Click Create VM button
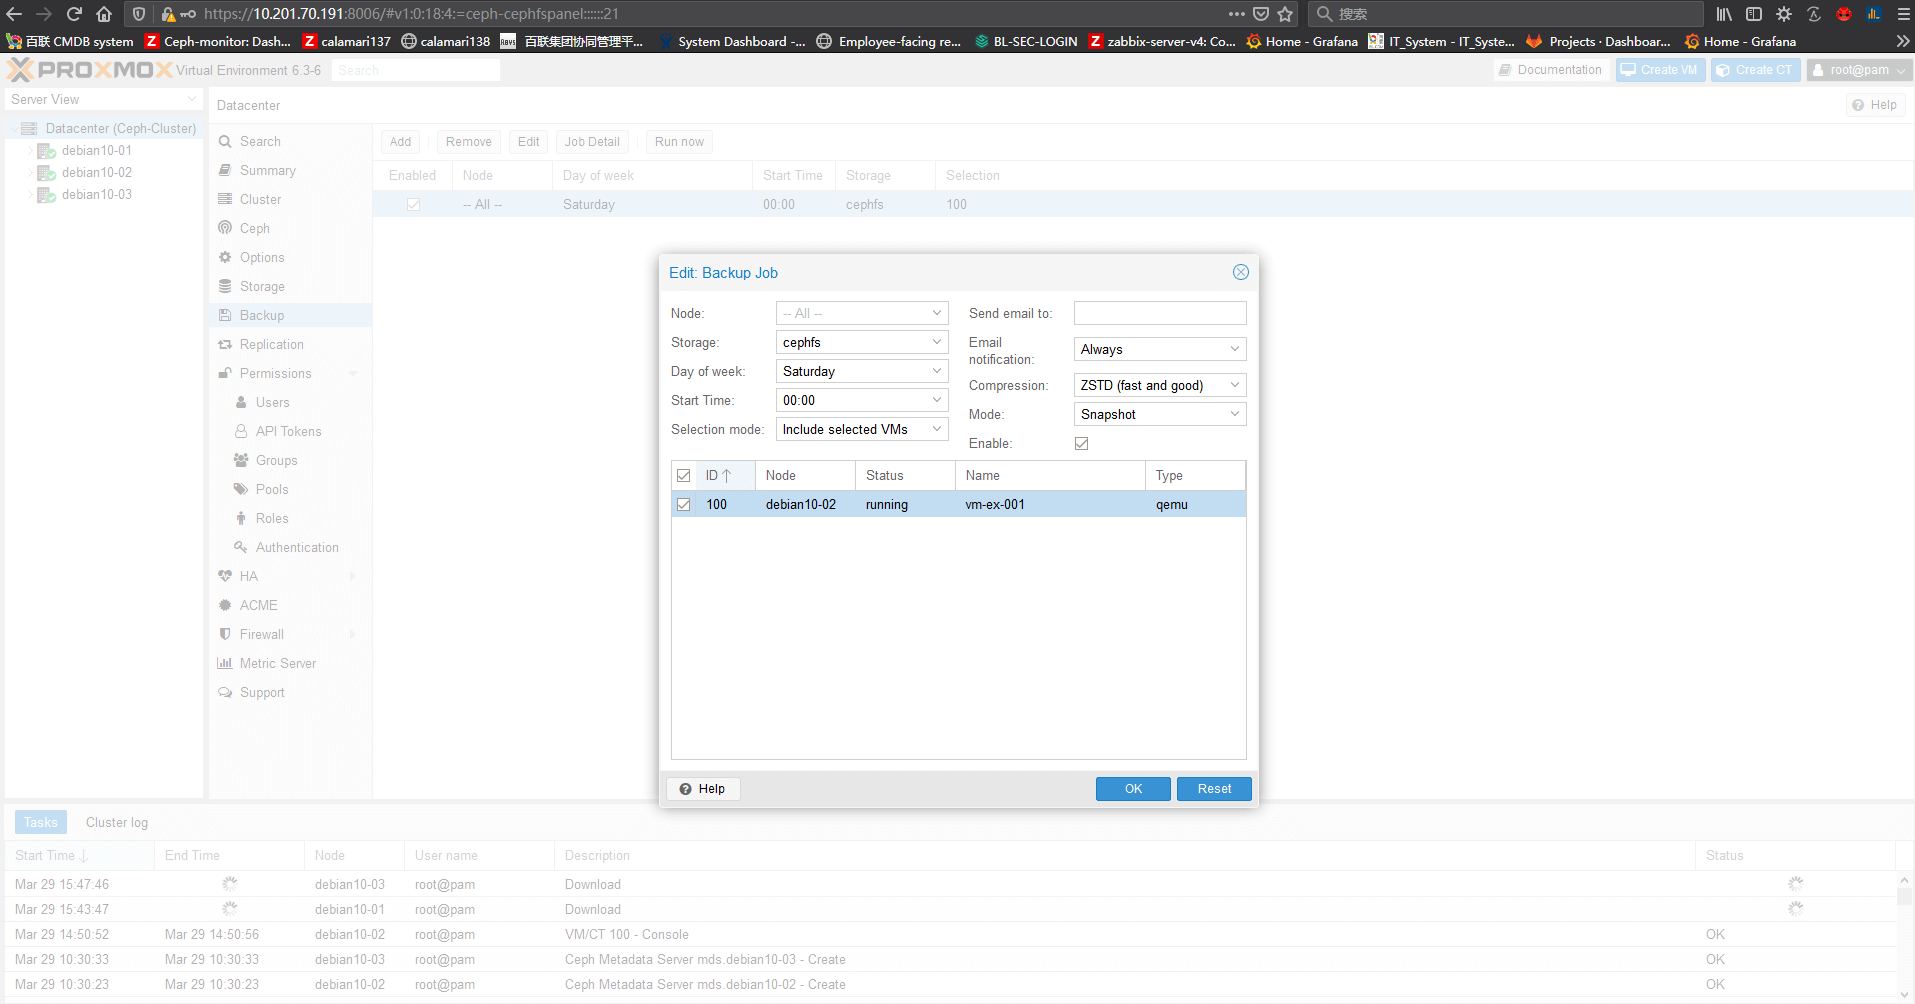Viewport: 1915px width, 1004px height. click(x=1660, y=70)
